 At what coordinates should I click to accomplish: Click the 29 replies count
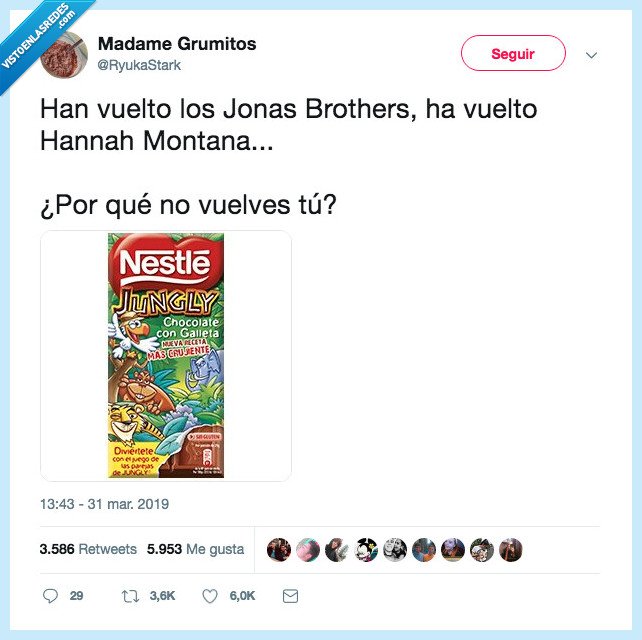click(x=76, y=596)
